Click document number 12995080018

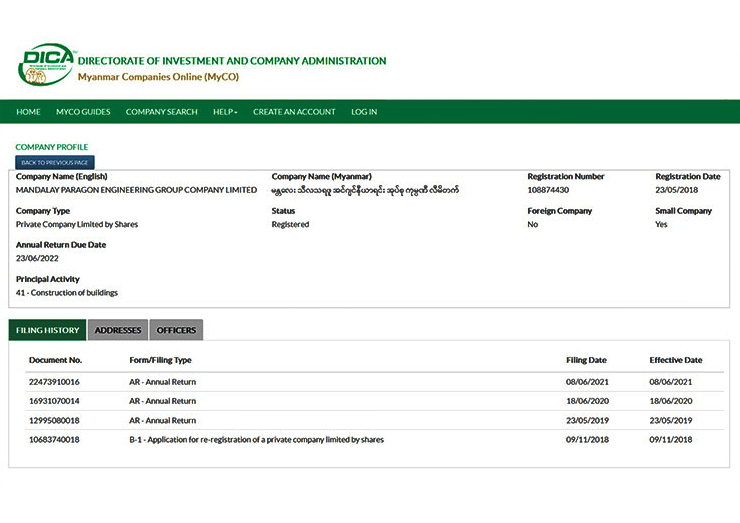click(54, 421)
